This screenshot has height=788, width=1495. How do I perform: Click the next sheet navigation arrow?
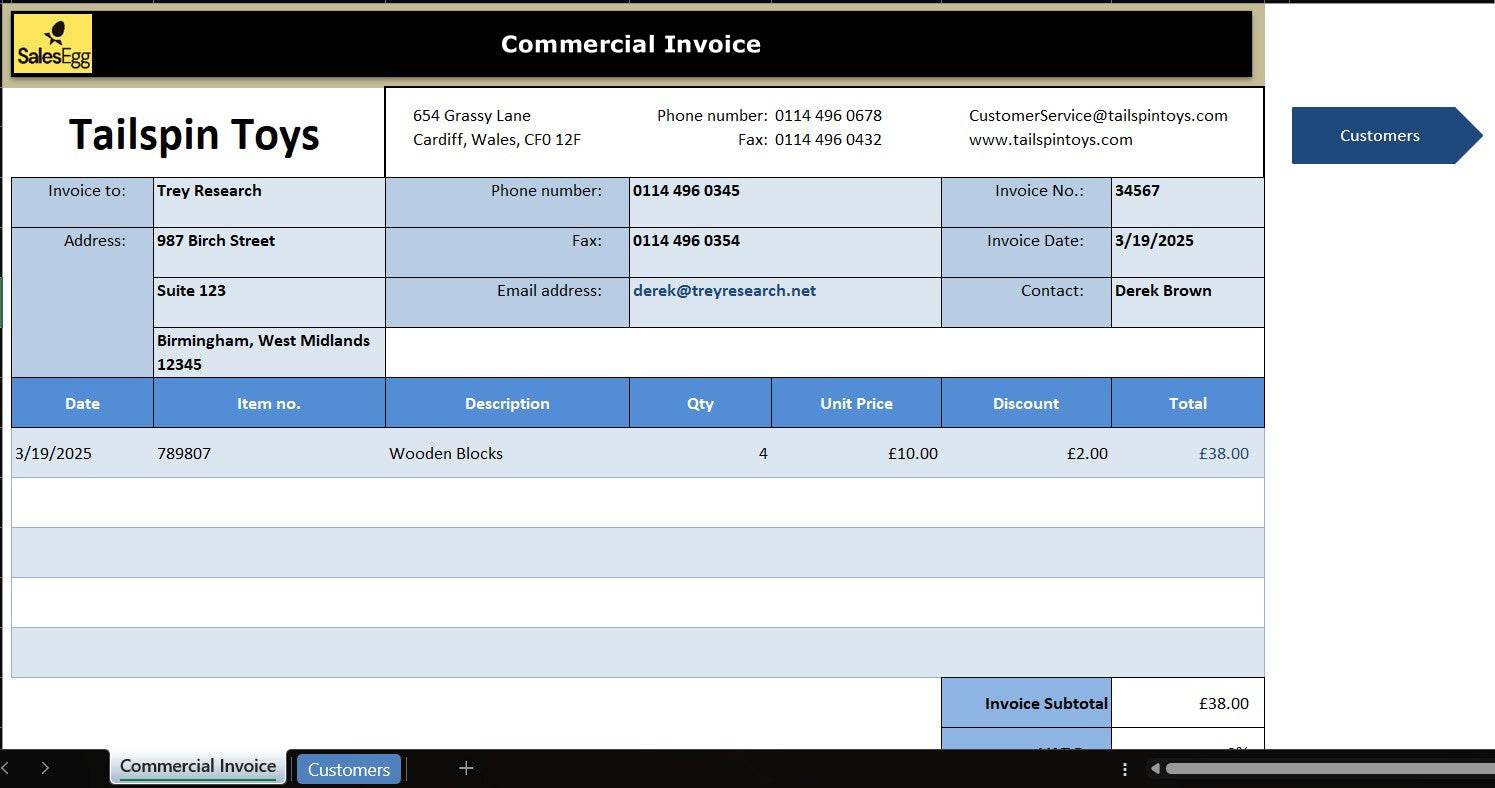[x=45, y=768]
